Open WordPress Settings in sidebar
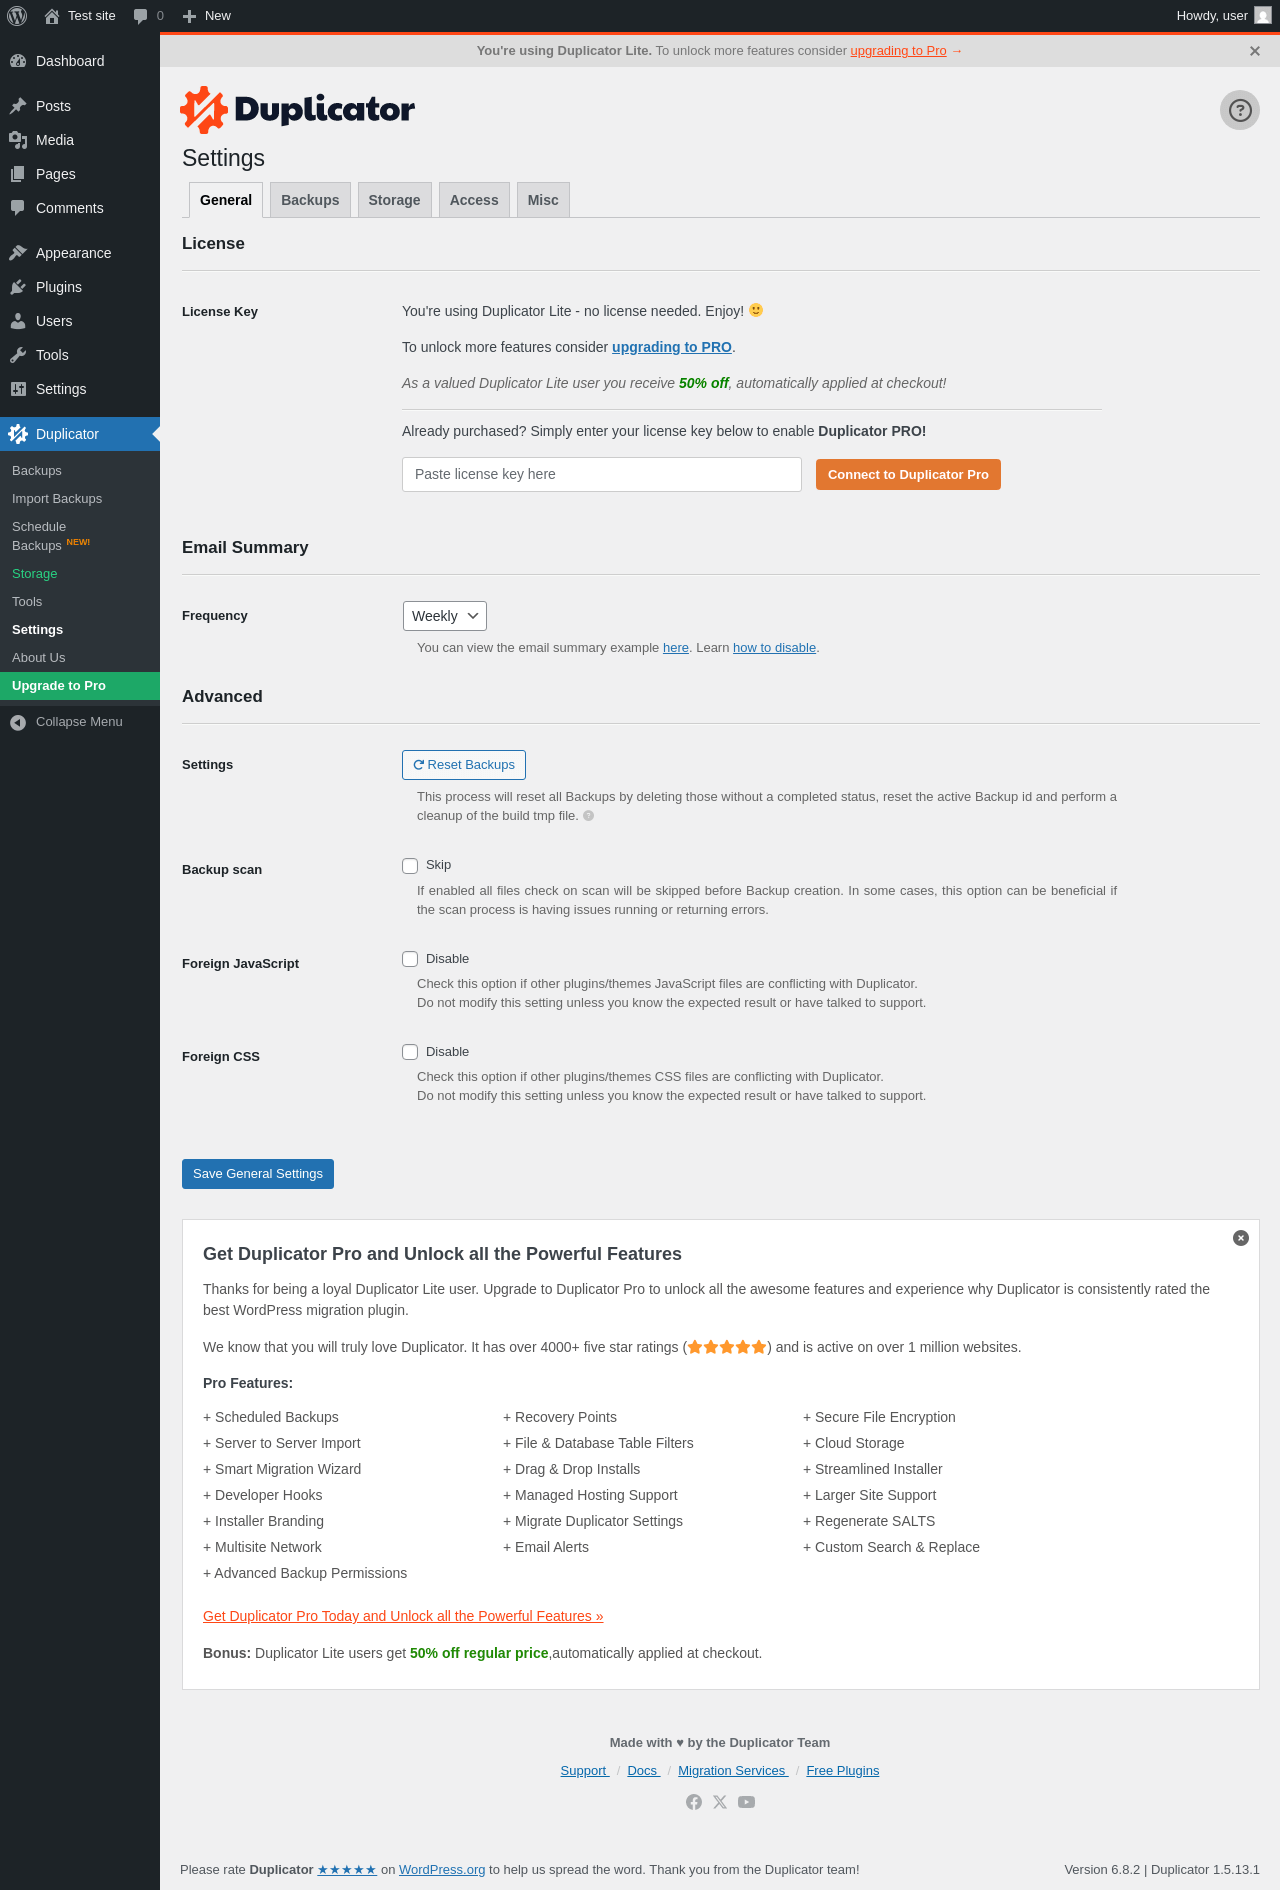This screenshot has height=1890, width=1280. [80, 389]
